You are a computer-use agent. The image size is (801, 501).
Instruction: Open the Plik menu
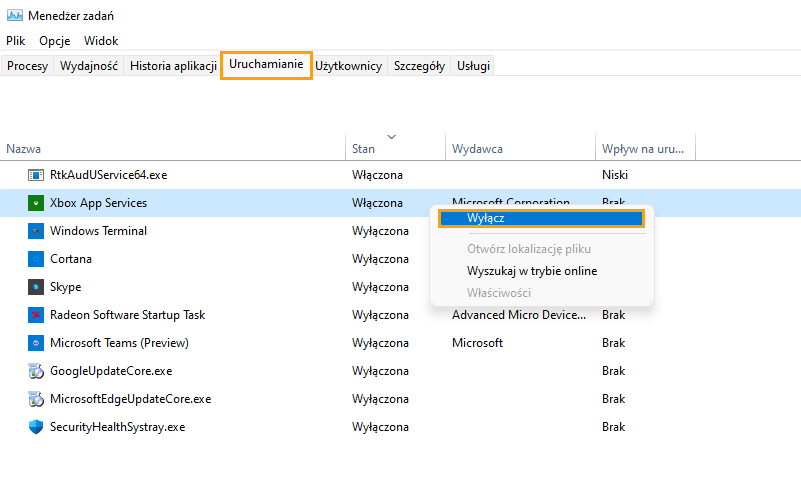(x=16, y=41)
